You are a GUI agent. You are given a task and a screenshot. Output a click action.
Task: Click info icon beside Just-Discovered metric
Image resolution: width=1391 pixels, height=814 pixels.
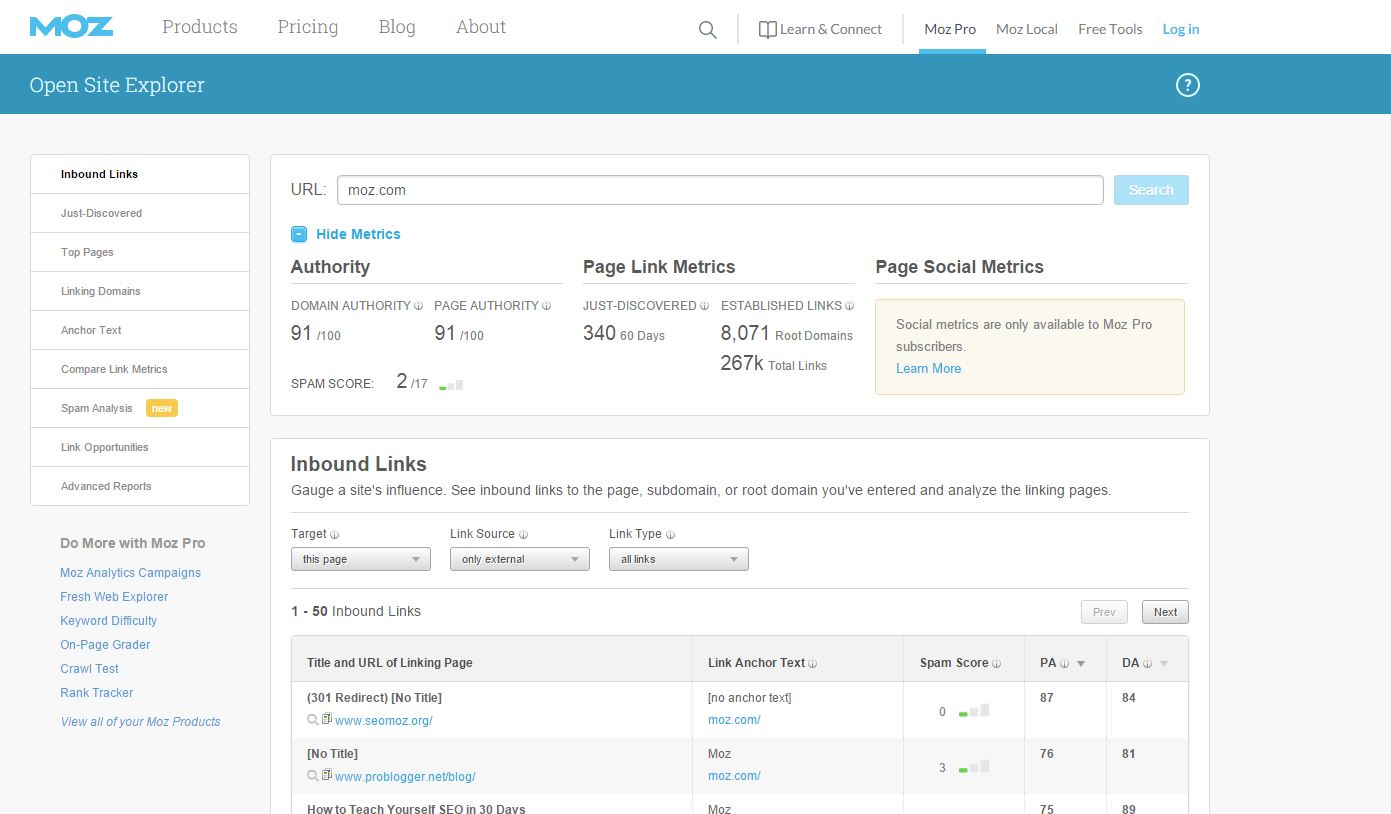pos(704,306)
